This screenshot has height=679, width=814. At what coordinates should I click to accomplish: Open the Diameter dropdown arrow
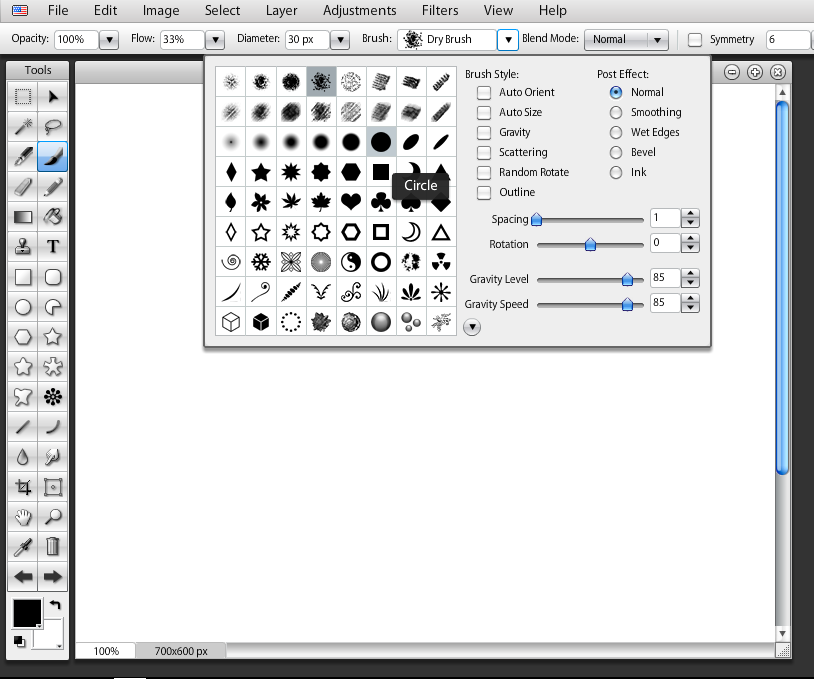(340, 39)
